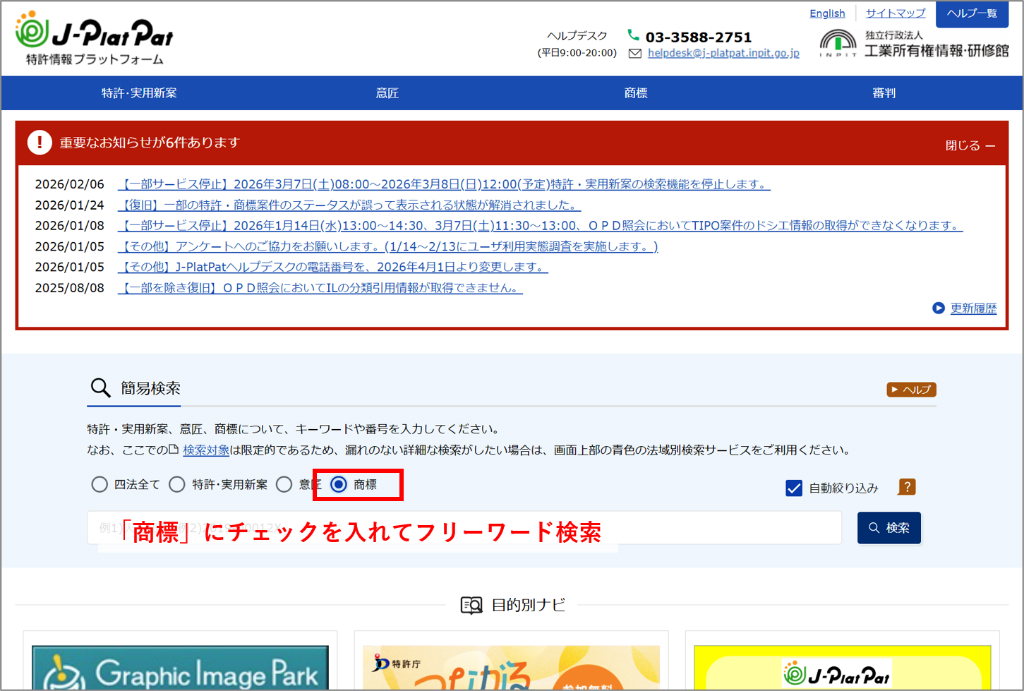The height and width of the screenshot is (691, 1024).
Task: Open the English version link
Action: click(828, 12)
